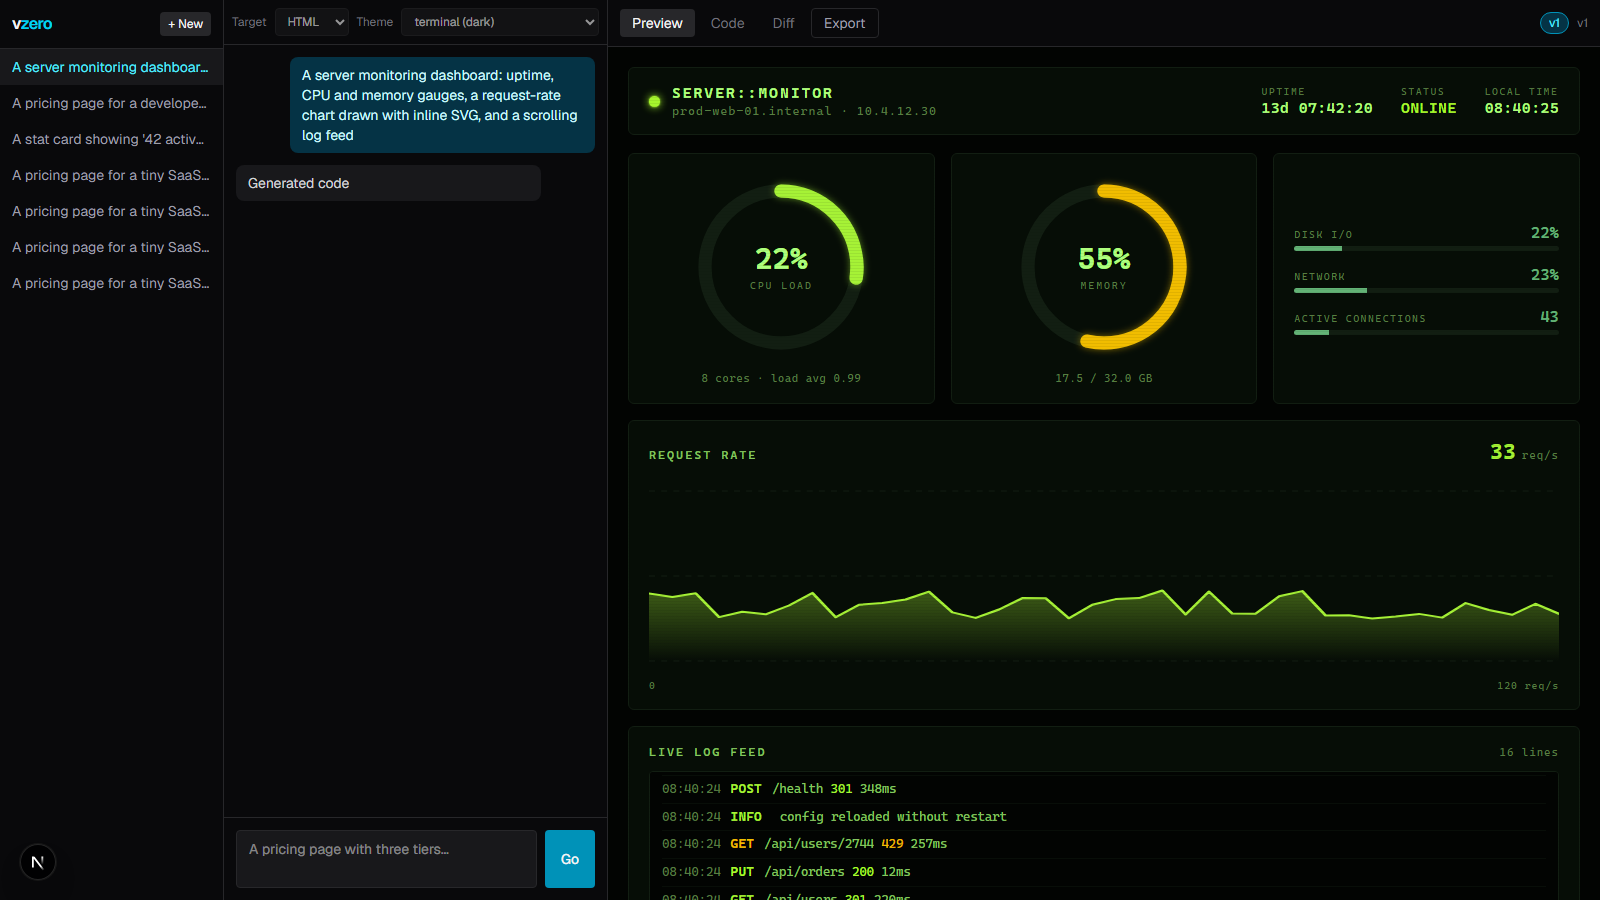Open the round N badge icon
The width and height of the screenshot is (1600, 900).
coord(38,862)
